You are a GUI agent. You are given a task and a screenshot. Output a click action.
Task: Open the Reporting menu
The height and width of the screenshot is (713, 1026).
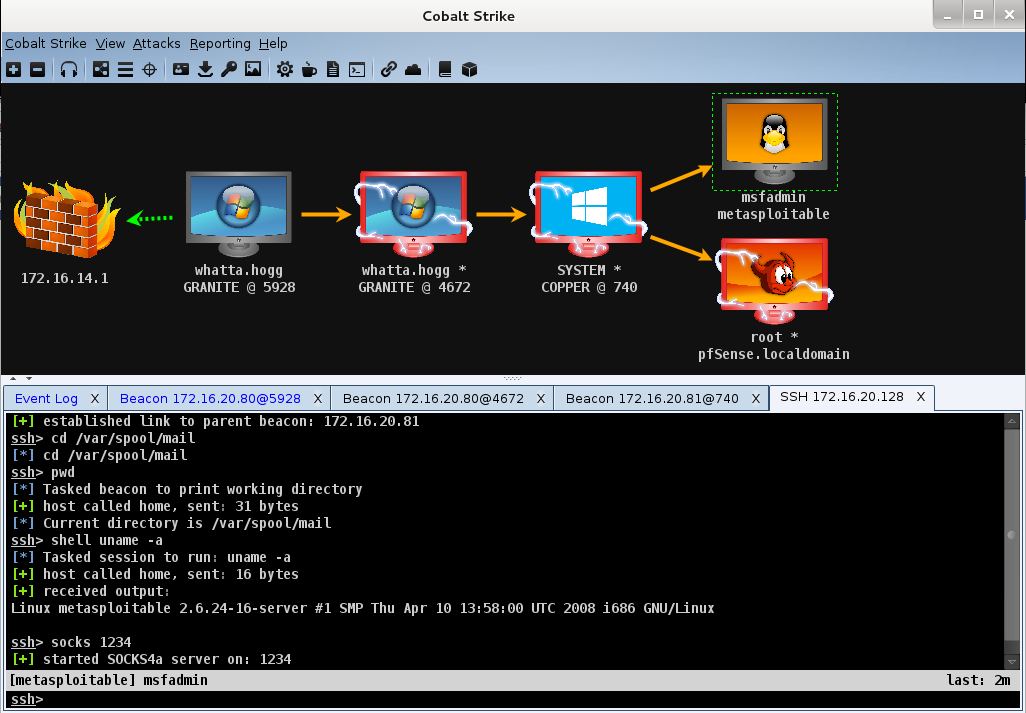click(x=220, y=43)
